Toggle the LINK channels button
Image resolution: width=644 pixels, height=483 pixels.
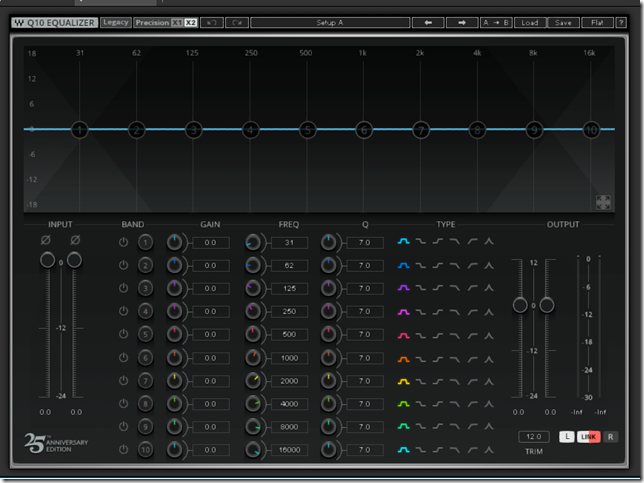click(589, 437)
